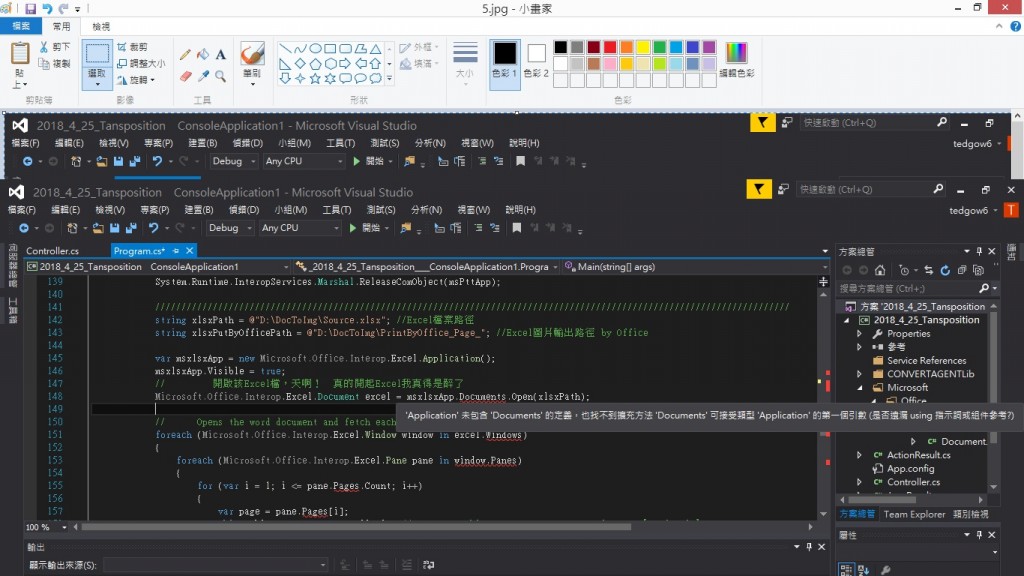Open Edit colors (編輯色彩) dialog

pos(736,59)
